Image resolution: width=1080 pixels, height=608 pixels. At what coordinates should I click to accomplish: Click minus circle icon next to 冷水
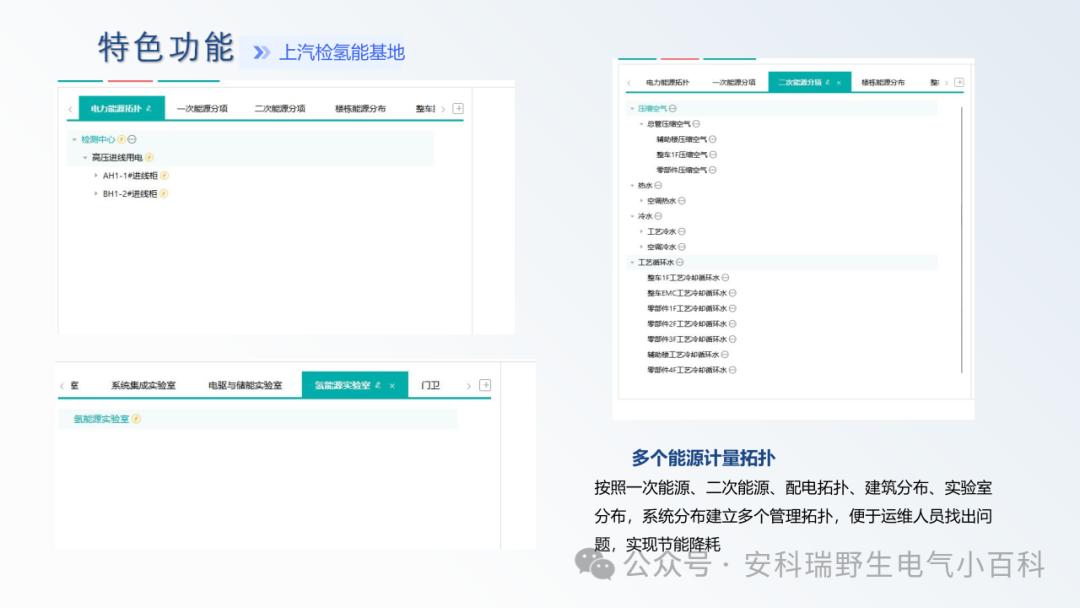pos(658,216)
